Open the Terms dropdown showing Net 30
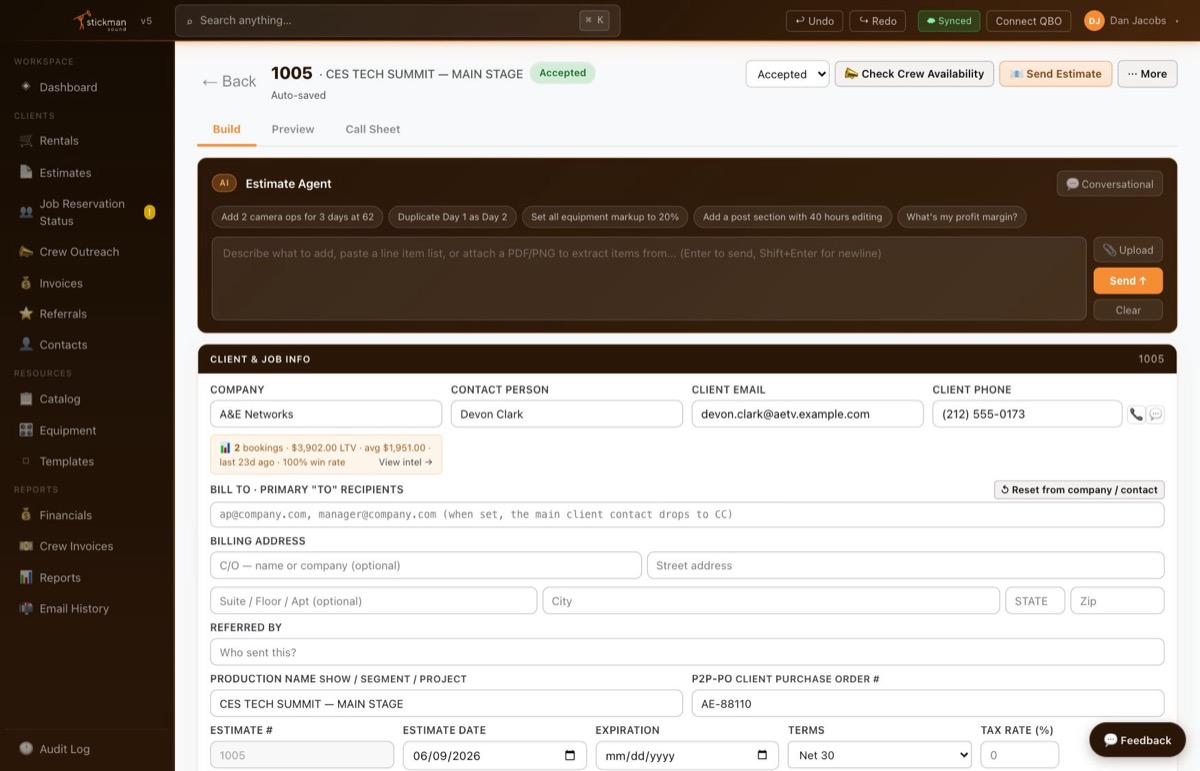 coord(879,755)
